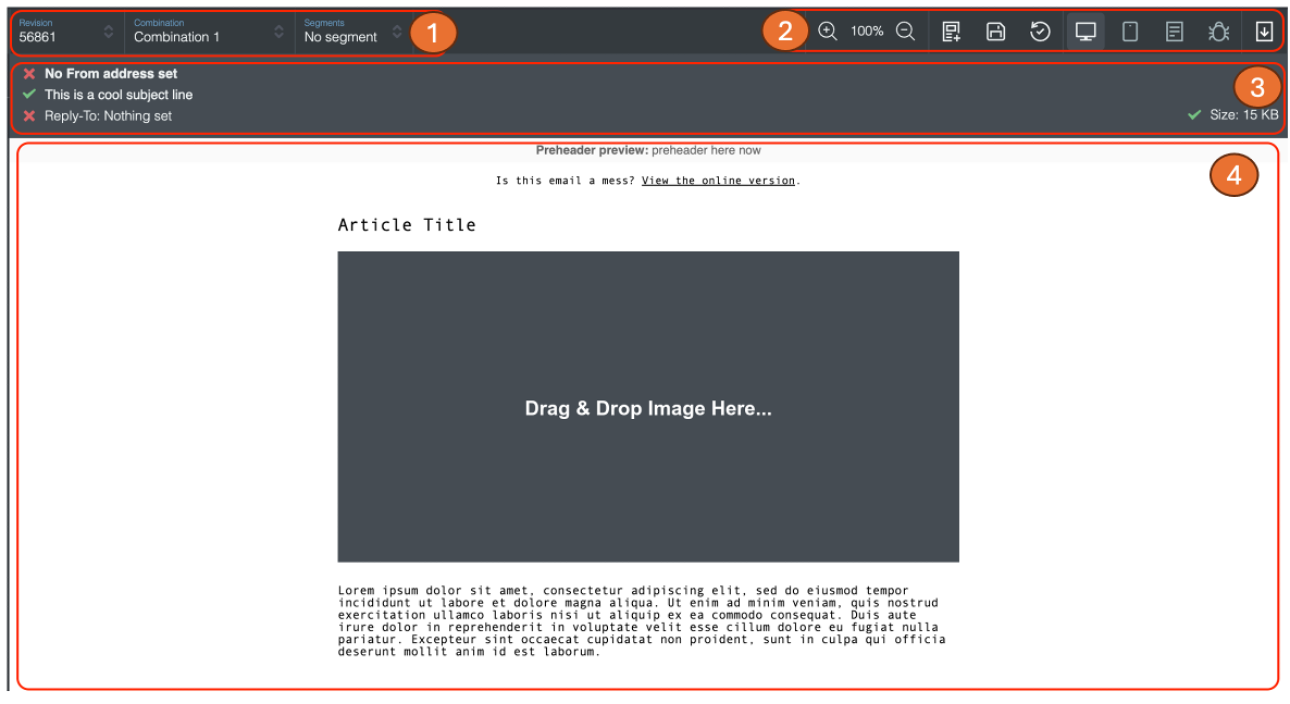The width and height of the screenshot is (1290, 704).
Task: Click the green checkmark beside Size: 15 KB
Action: coord(1193,114)
